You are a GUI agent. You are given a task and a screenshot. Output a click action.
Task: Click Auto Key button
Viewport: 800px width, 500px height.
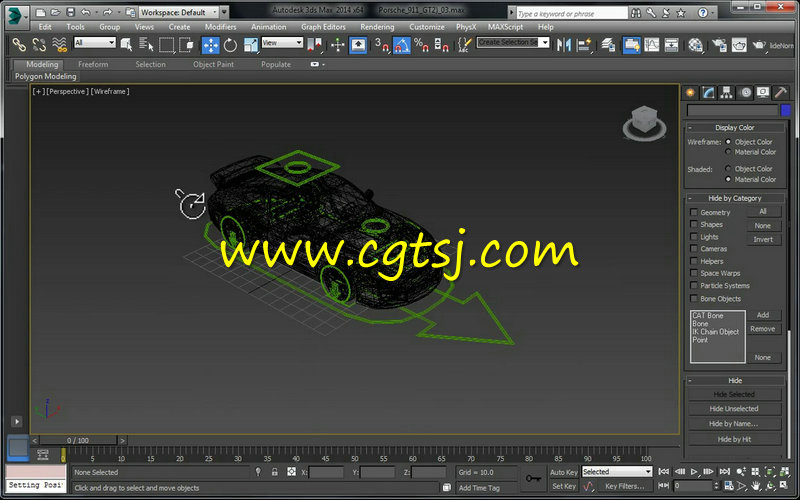564,472
